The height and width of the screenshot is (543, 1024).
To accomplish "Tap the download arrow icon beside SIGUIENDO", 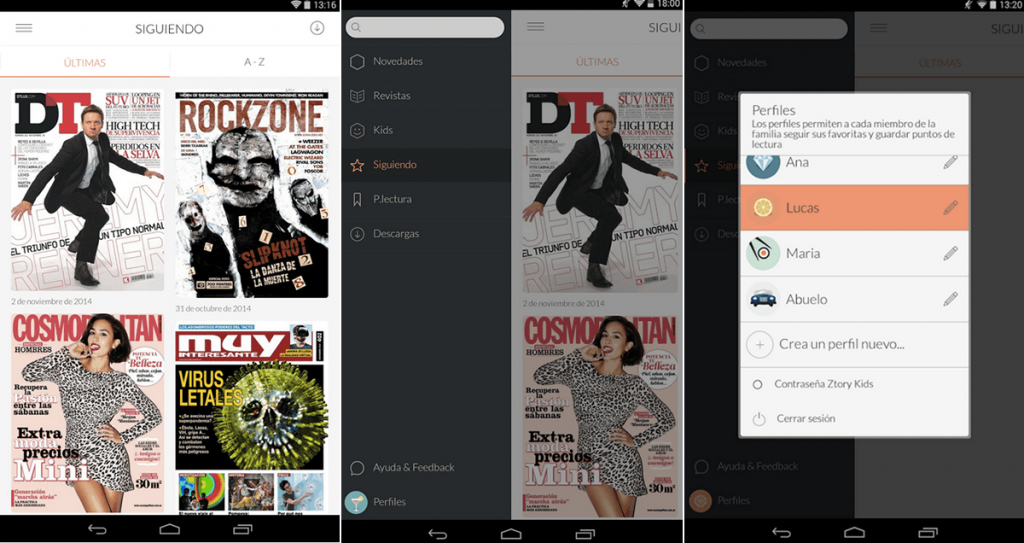I will pyautogui.click(x=317, y=28).
